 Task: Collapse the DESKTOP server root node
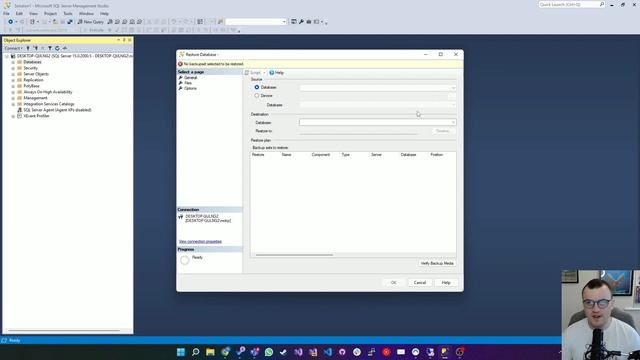7,56
